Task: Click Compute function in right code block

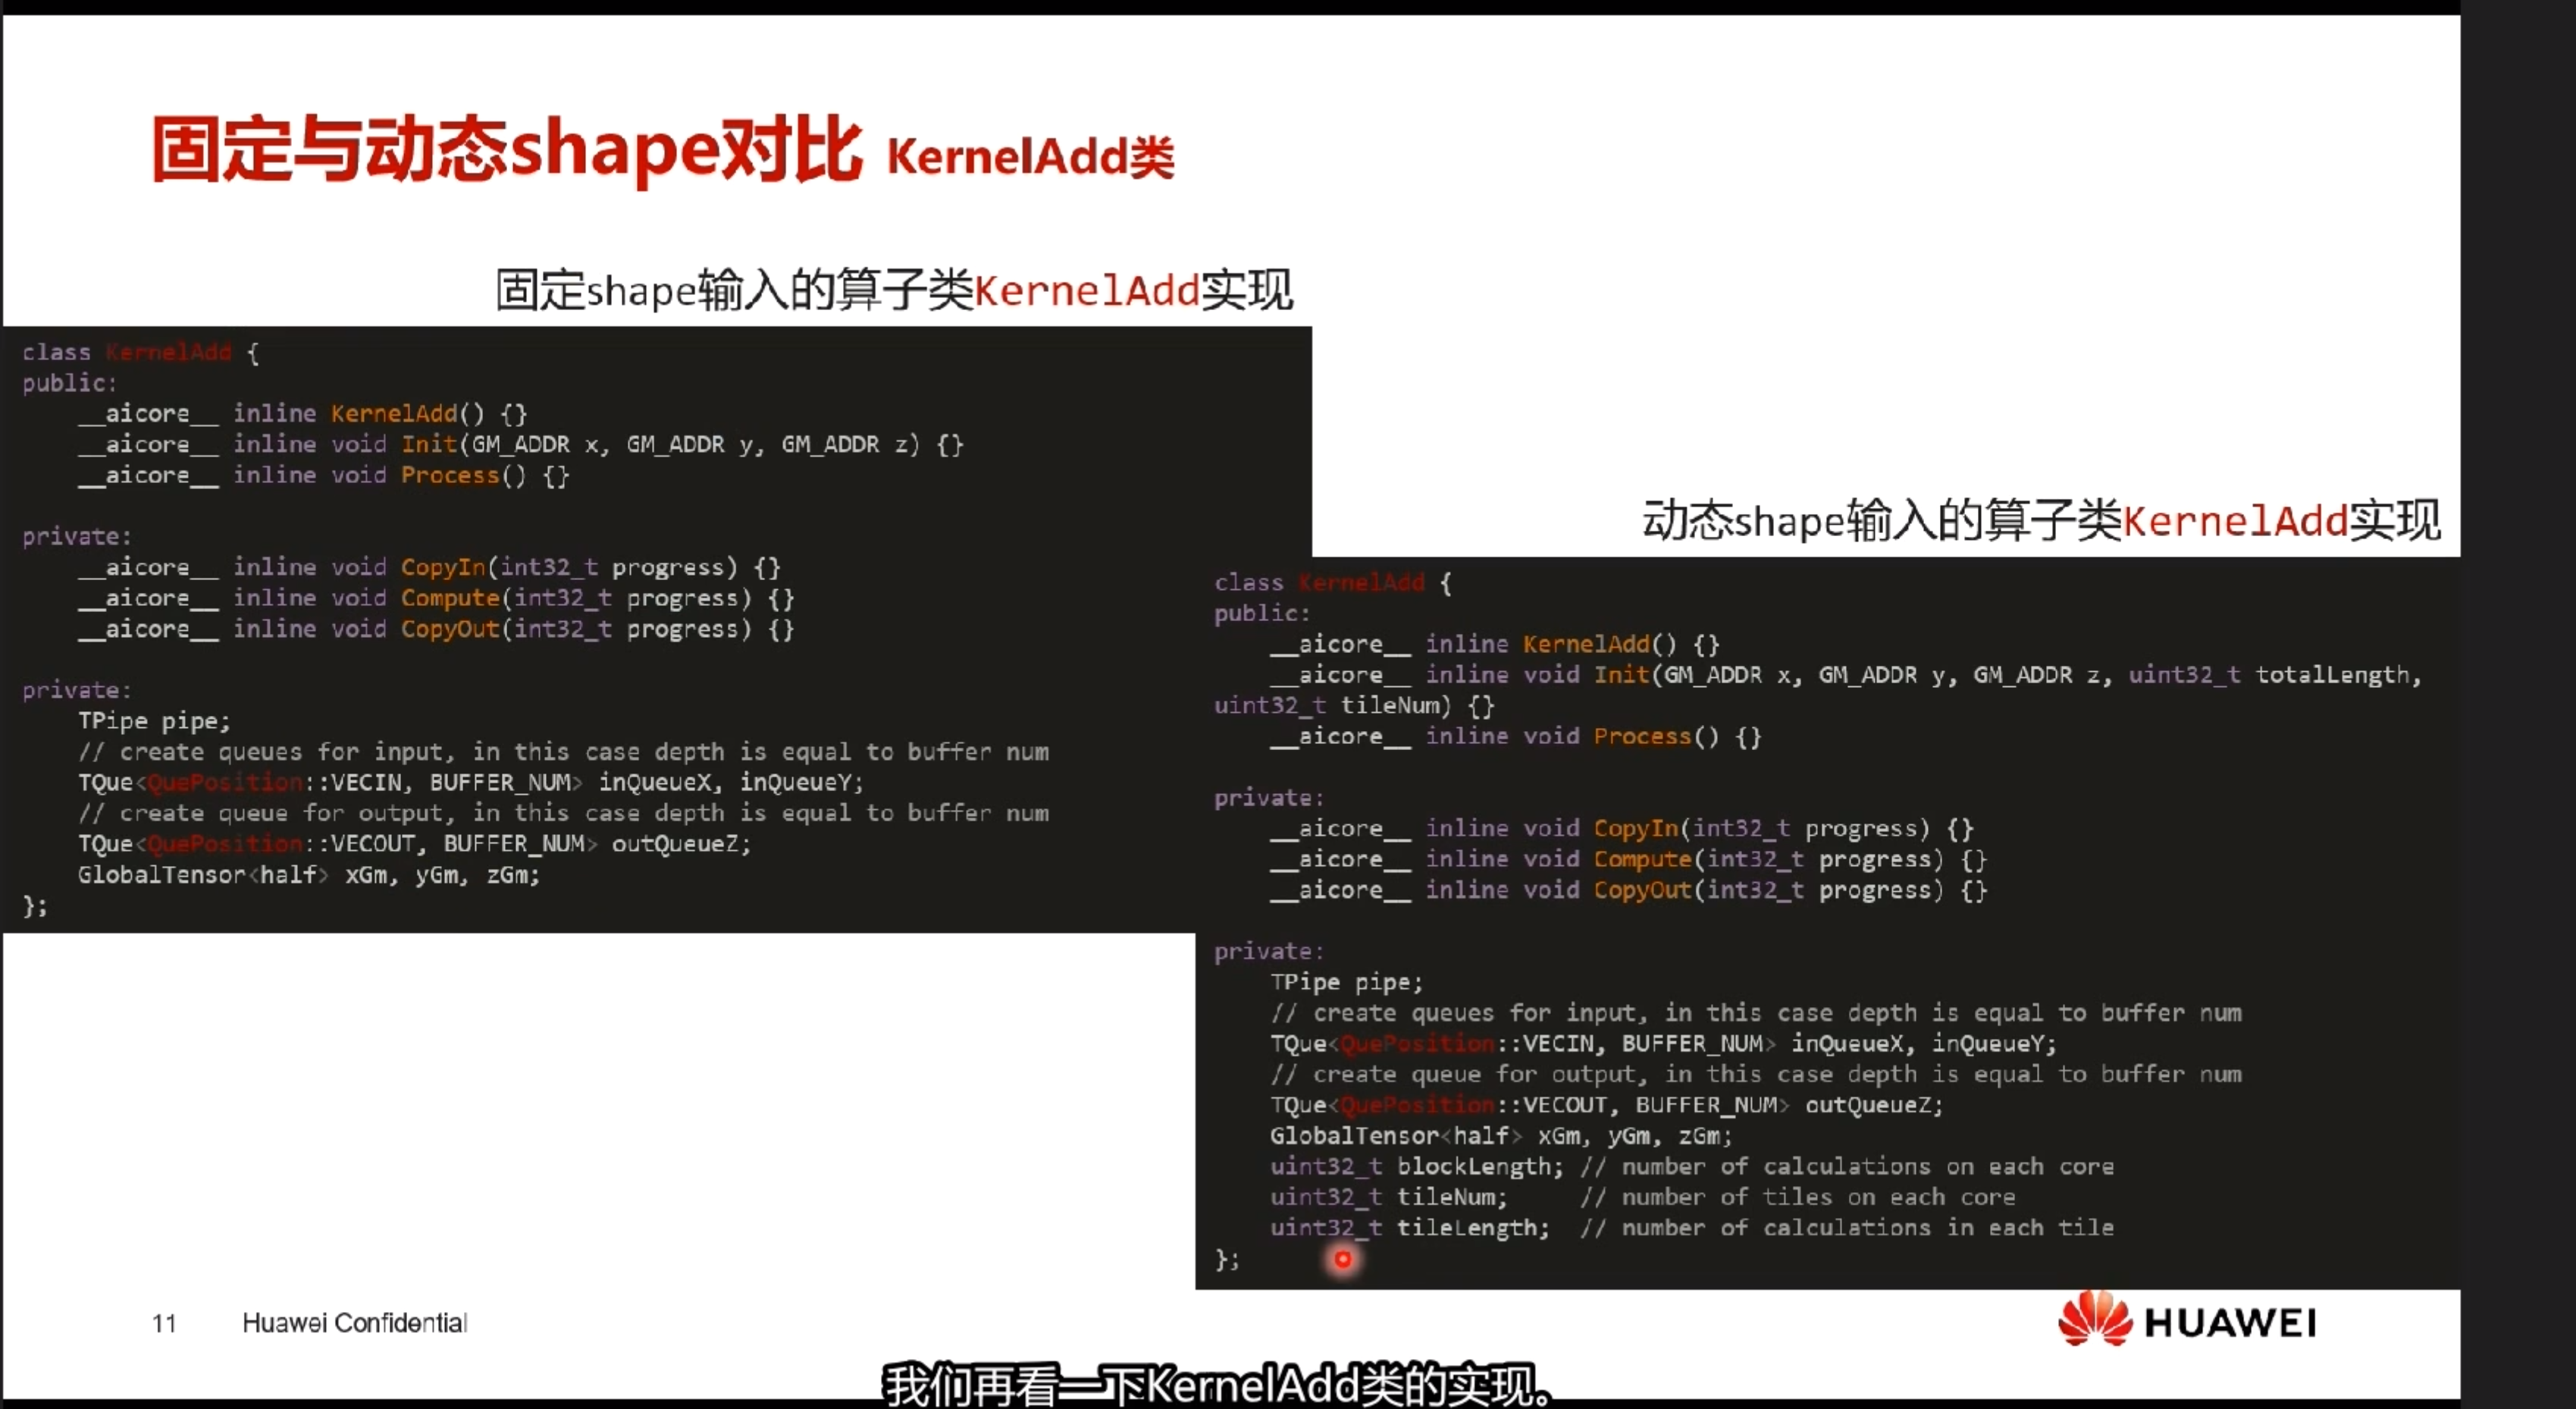Action: pyautogui.click(x=1641, y=859)
